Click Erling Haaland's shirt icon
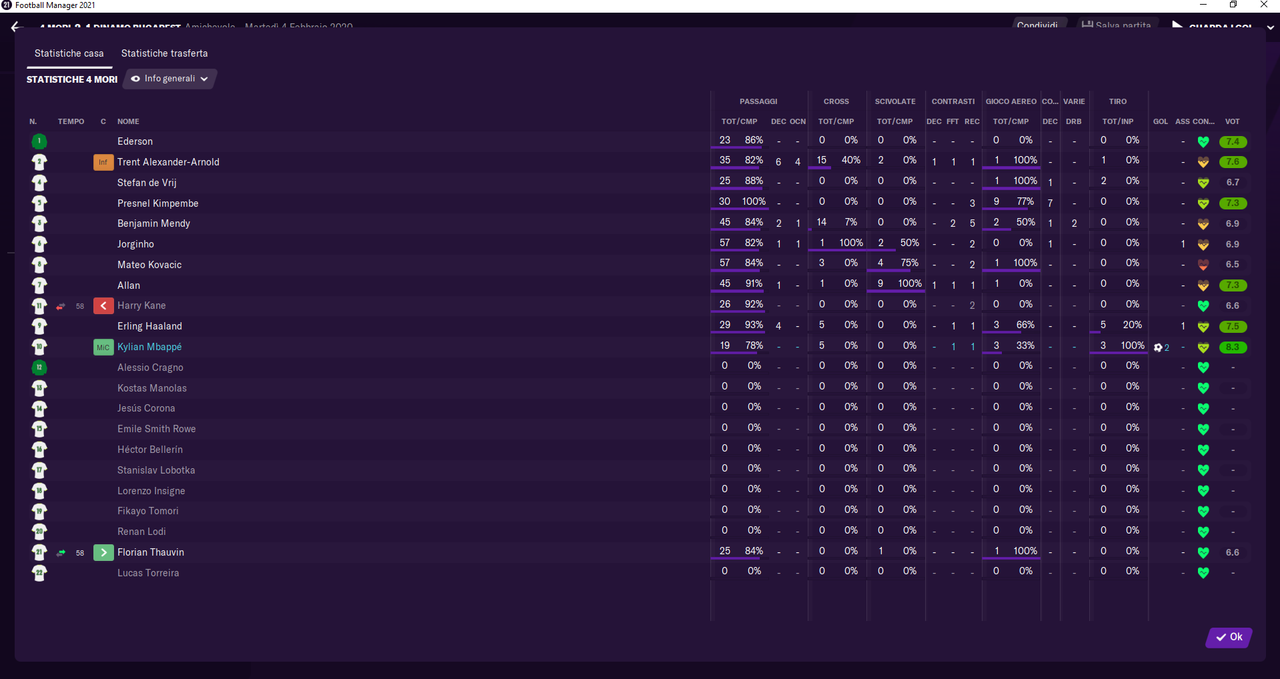Viewport: 1280px width, 679px height. (x=39, y=326)
